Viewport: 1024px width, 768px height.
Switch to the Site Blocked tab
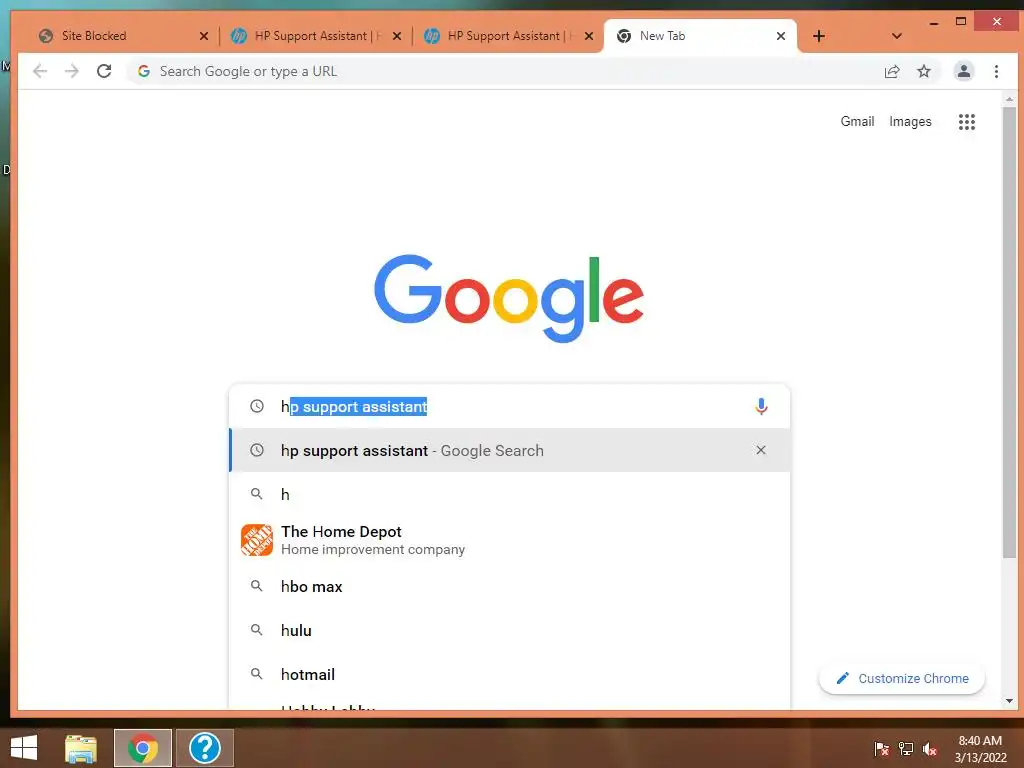pos(118,36)
